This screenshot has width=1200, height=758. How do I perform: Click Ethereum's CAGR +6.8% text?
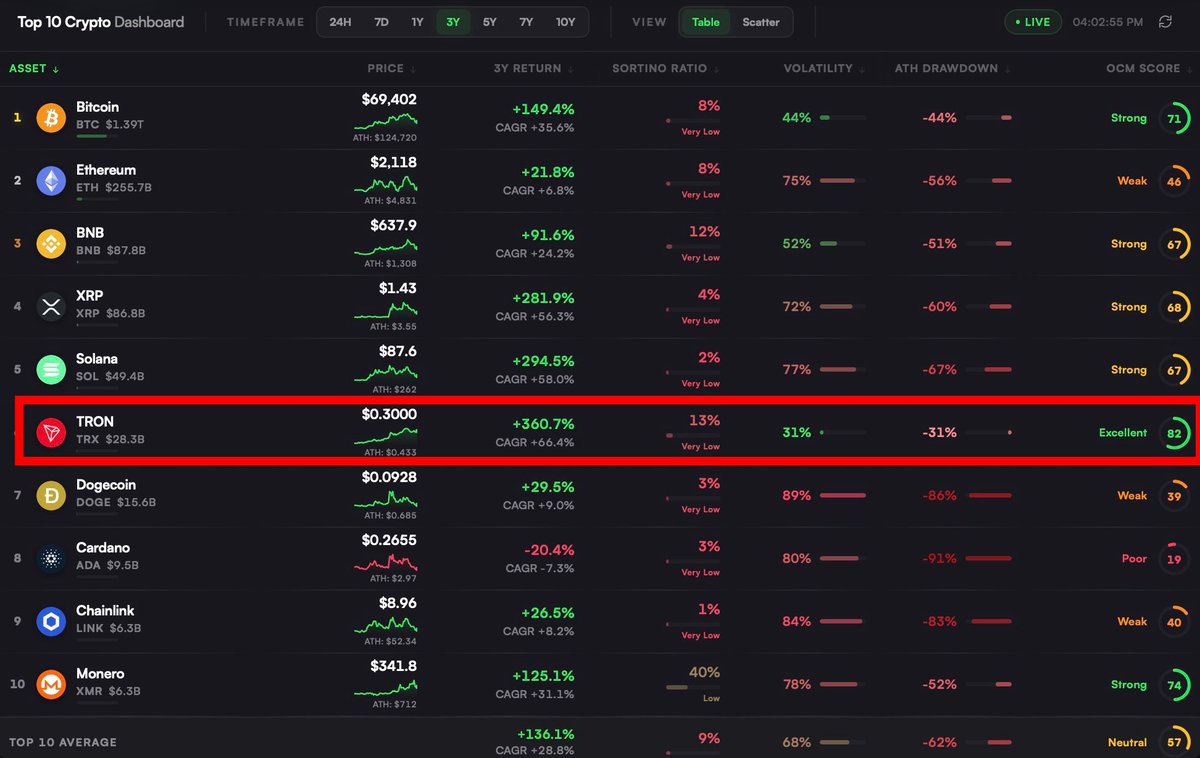click(x=539, y=190)
